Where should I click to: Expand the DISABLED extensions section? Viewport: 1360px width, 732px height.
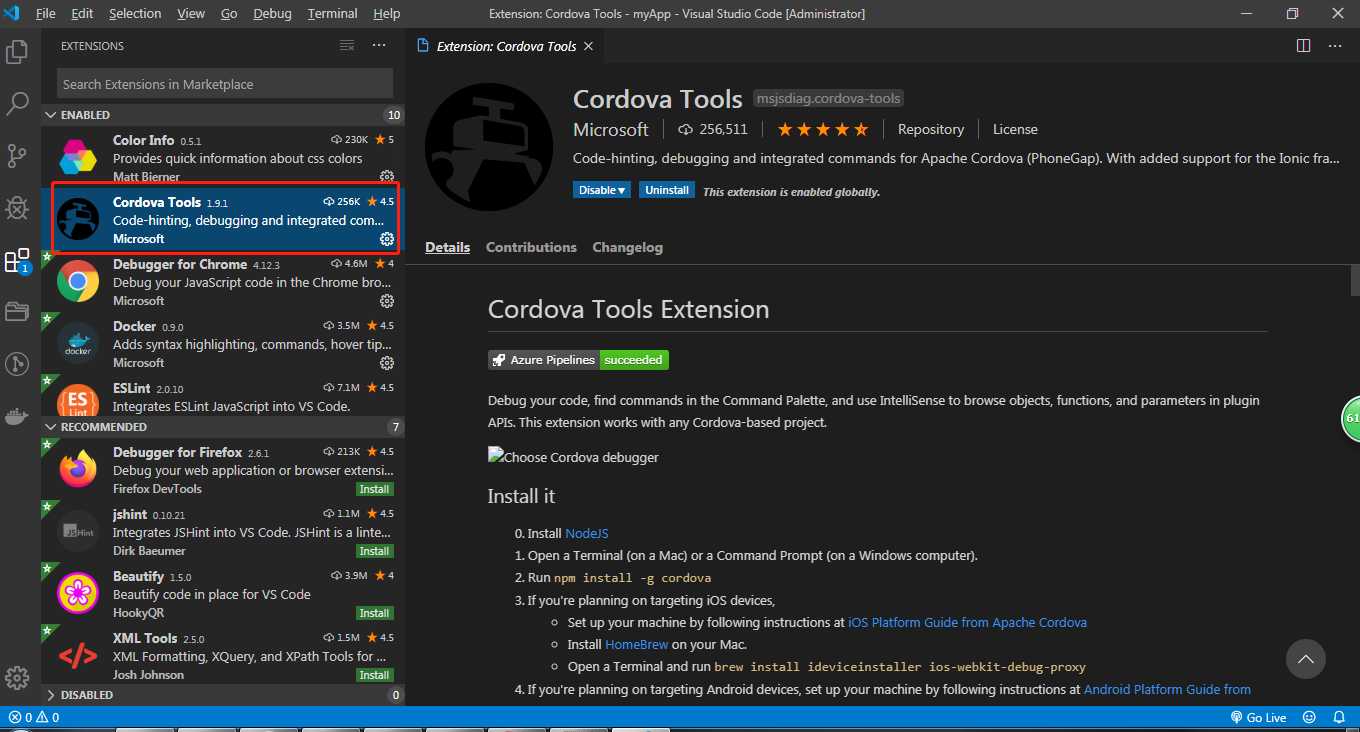click(x=222, y=695)
